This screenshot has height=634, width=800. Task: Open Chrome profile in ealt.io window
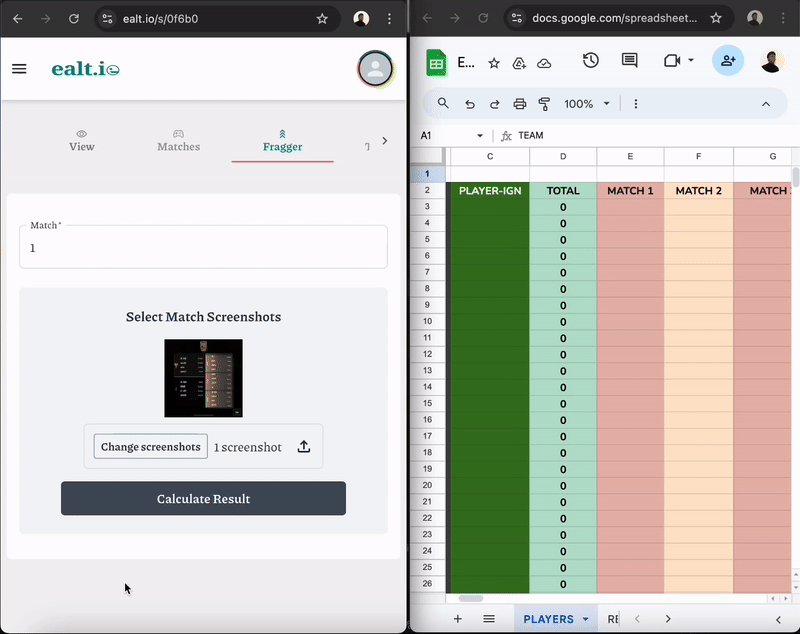[x=361, y=19]
